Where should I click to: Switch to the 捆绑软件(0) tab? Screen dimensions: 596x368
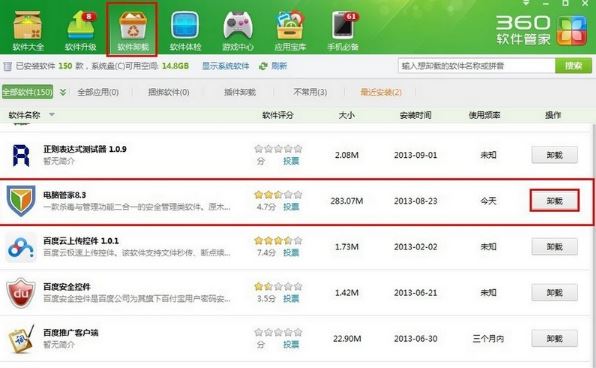click(168, 92)
